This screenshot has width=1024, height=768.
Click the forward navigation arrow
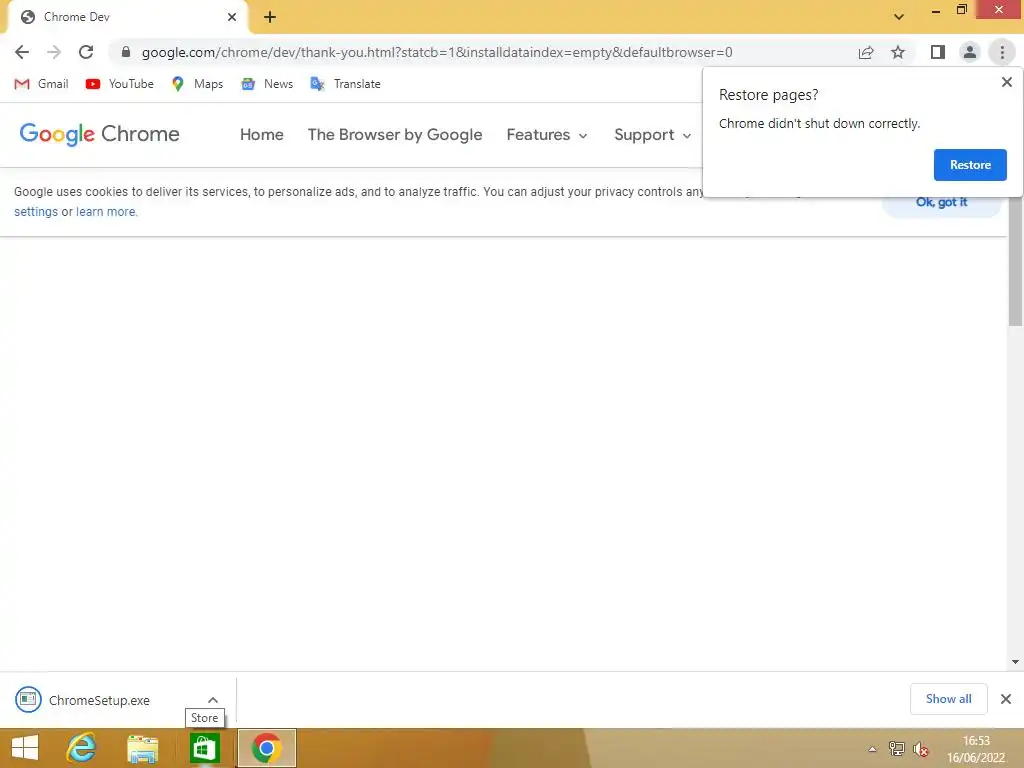[x=54, y=52]
